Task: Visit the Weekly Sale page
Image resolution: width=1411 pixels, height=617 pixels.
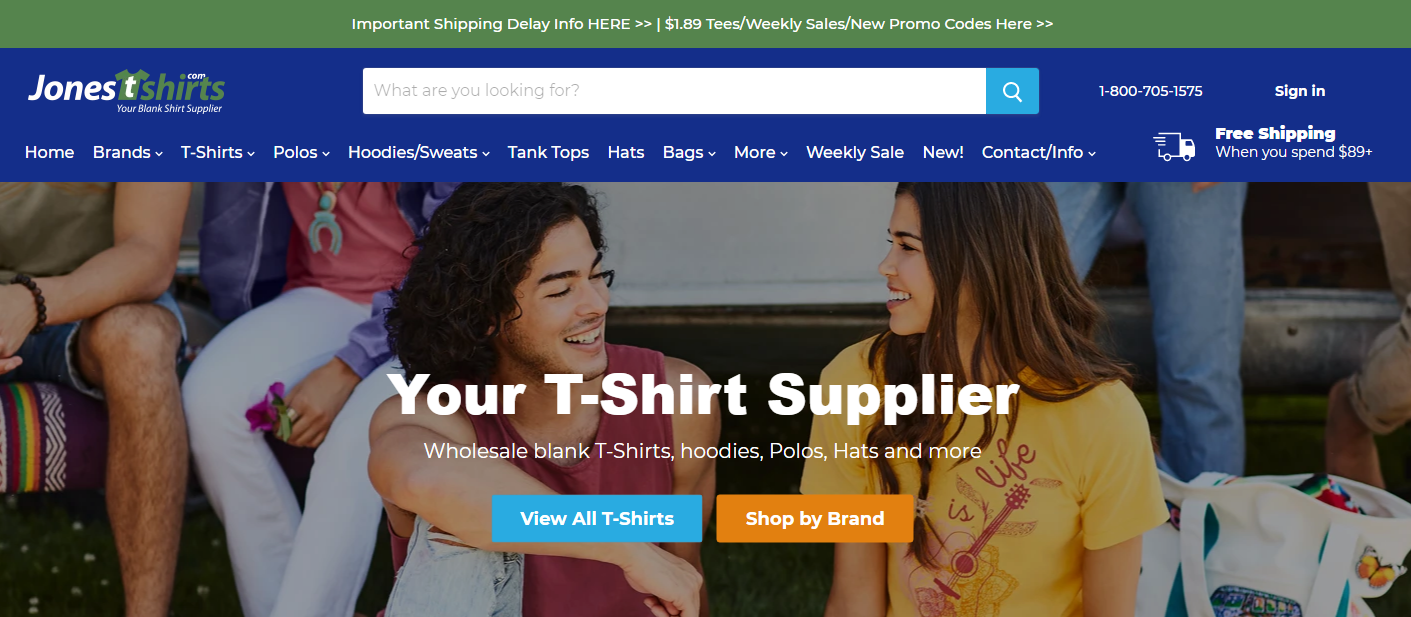Action: [x=855, y=152]
